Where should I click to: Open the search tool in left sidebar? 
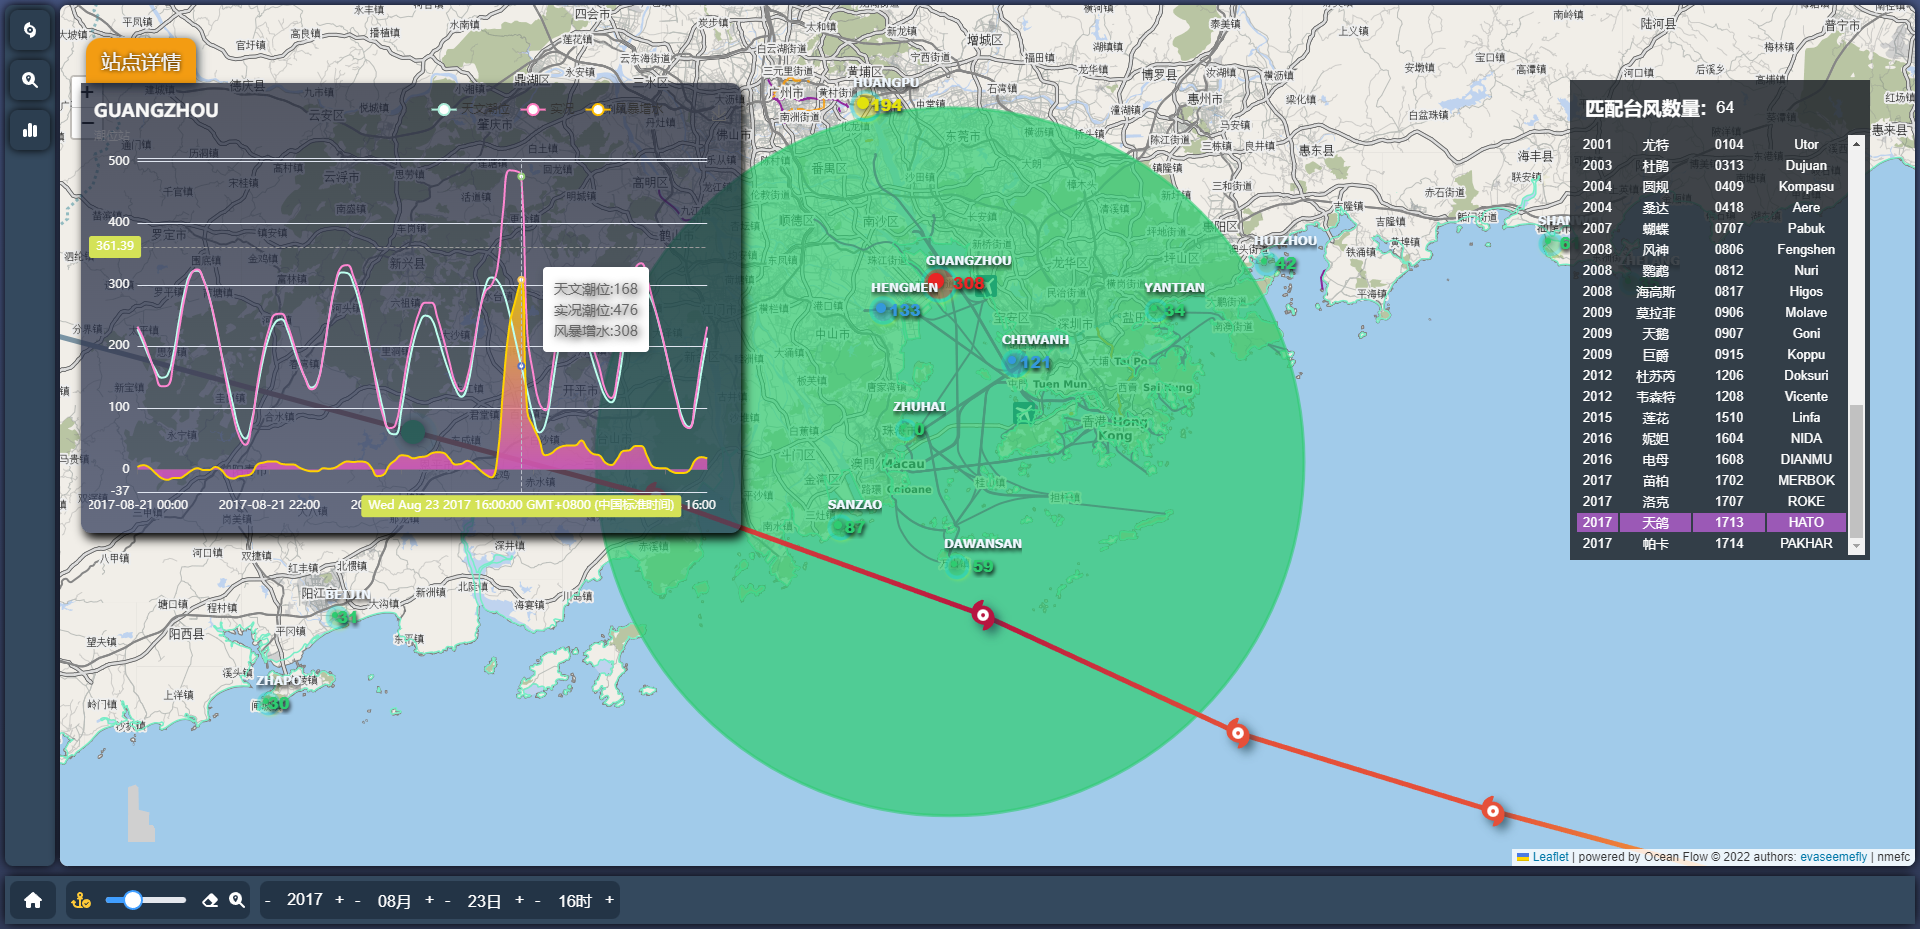click(x=30, y=80)
